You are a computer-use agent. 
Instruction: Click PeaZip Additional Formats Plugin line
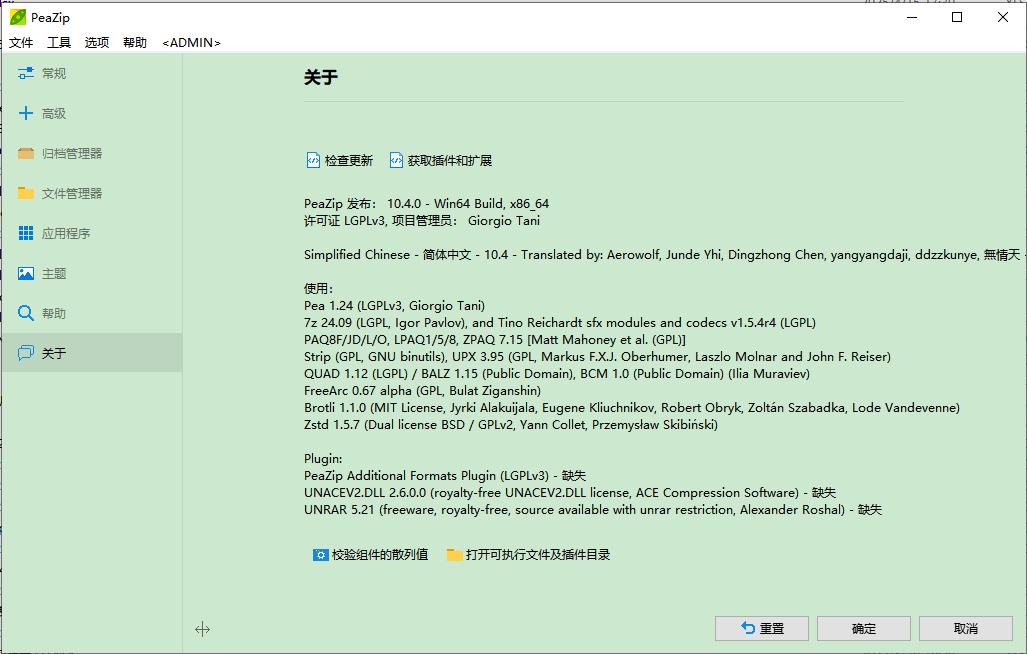pos(445,476)
